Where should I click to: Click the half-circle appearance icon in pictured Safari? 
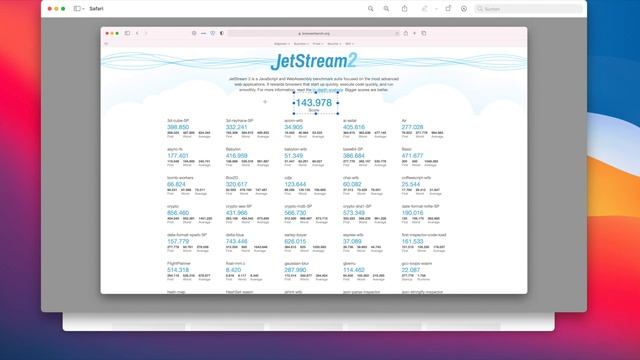pyautogui.click(x=222, y=33)
